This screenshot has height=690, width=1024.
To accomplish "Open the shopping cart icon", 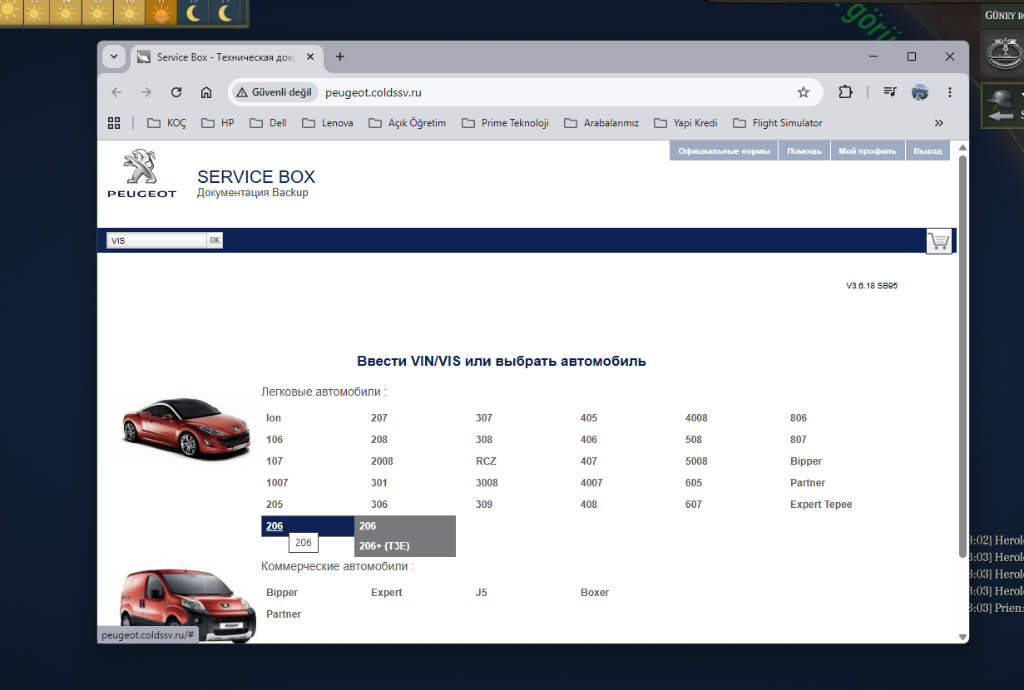I will pyautogui.click(x=939, y=242).
